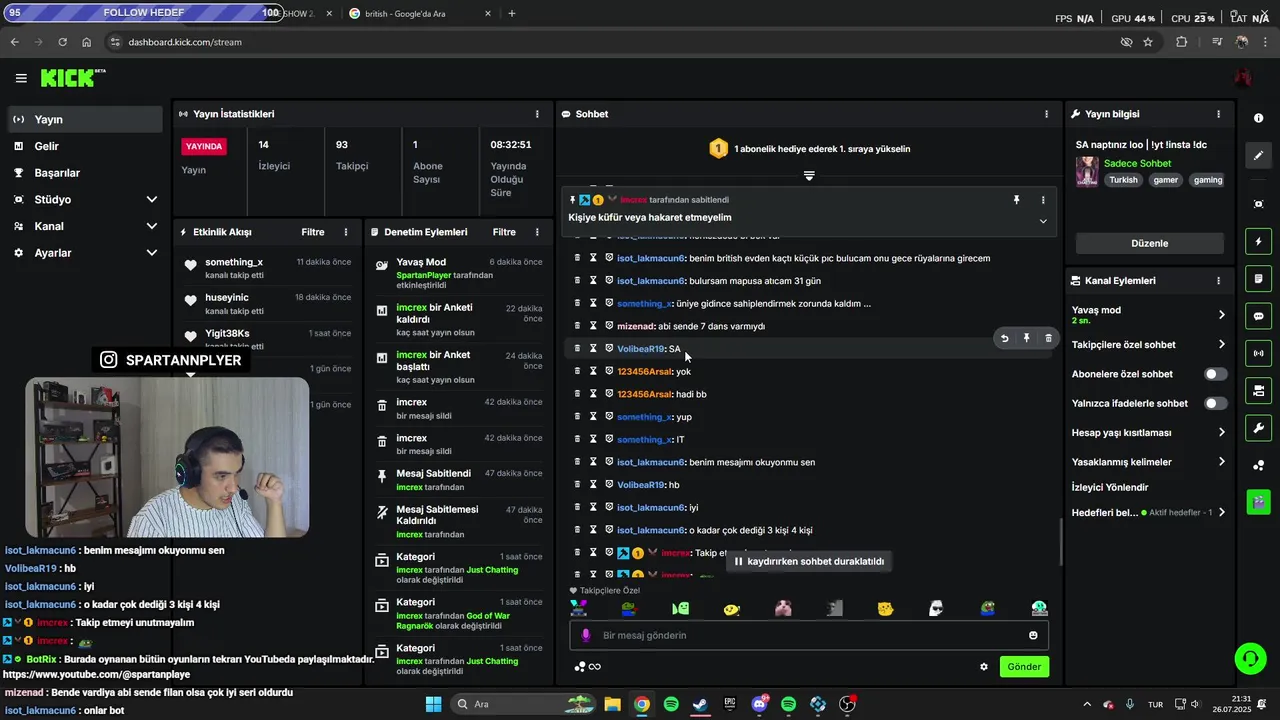
Task: Open Takipçilere özel sohbet settings
Action: click(x=1149, y=345)
